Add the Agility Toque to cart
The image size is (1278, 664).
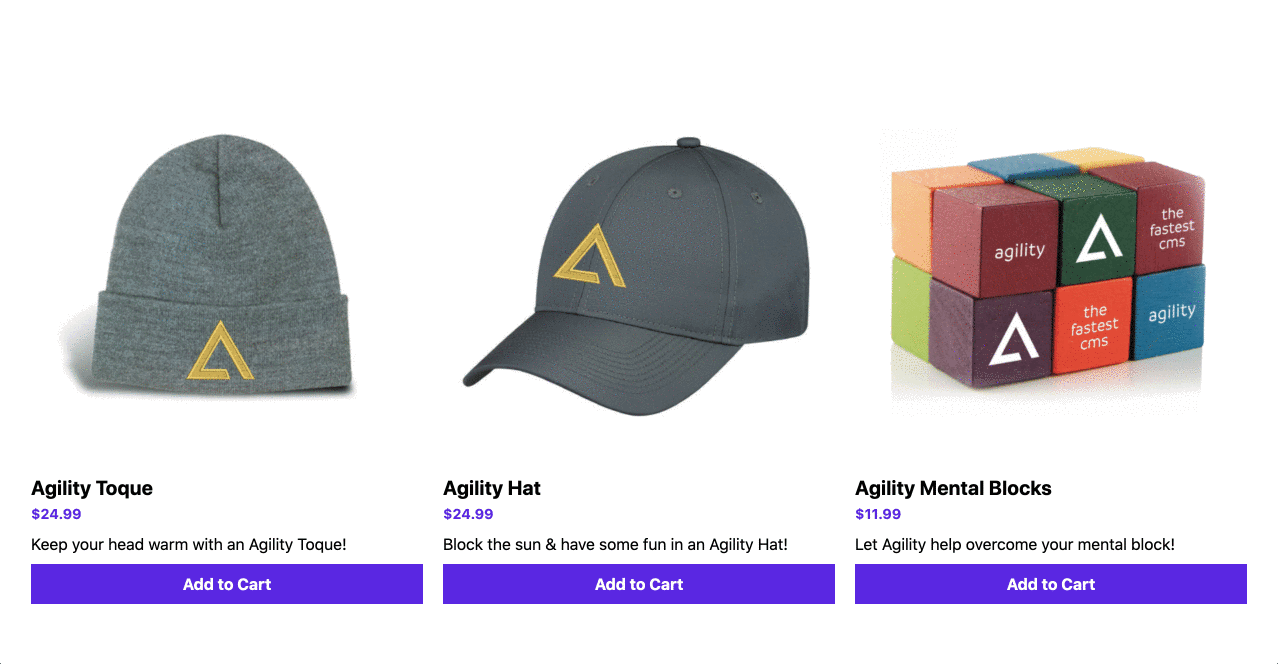(227, 584)
